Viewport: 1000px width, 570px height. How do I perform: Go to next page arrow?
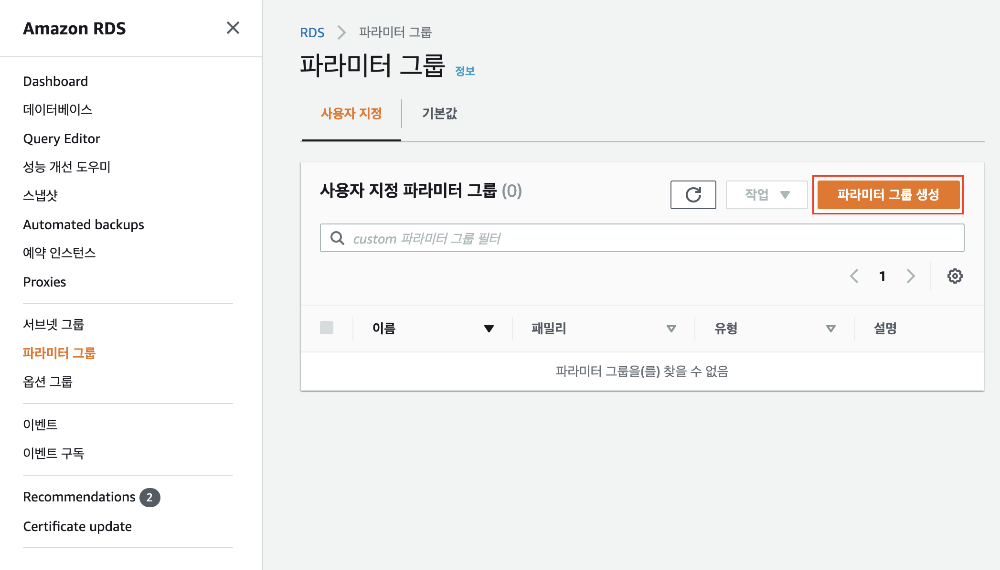coord(911,276)
